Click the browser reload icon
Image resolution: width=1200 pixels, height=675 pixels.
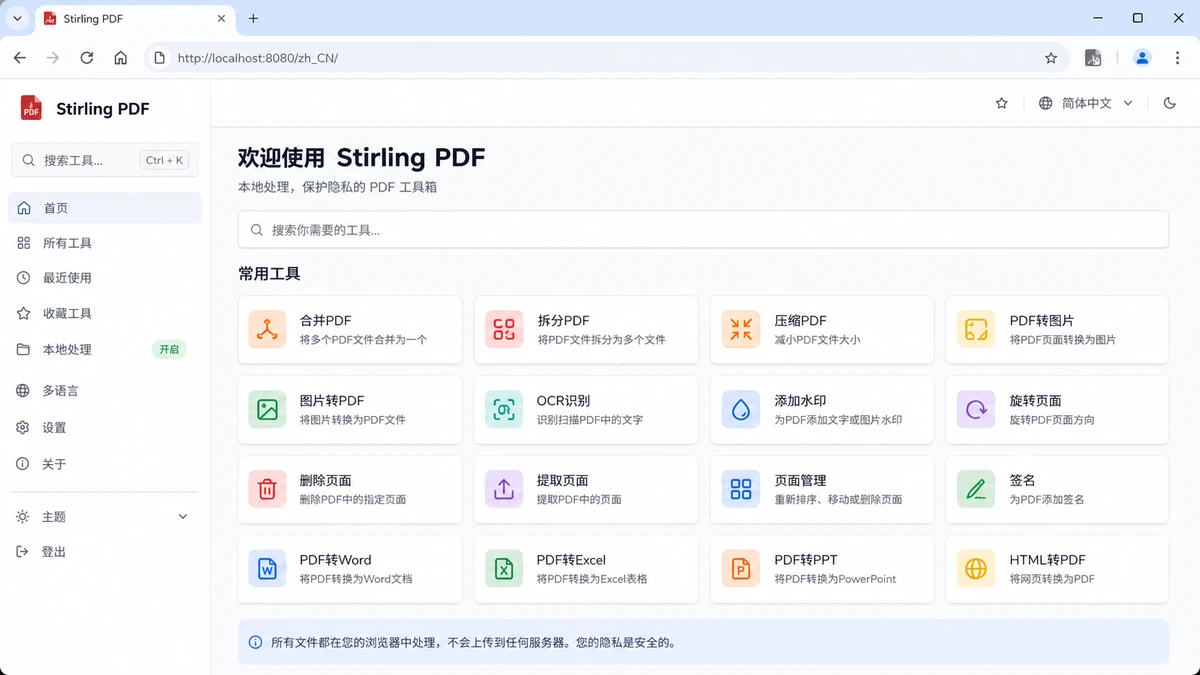tap(87, 58)
